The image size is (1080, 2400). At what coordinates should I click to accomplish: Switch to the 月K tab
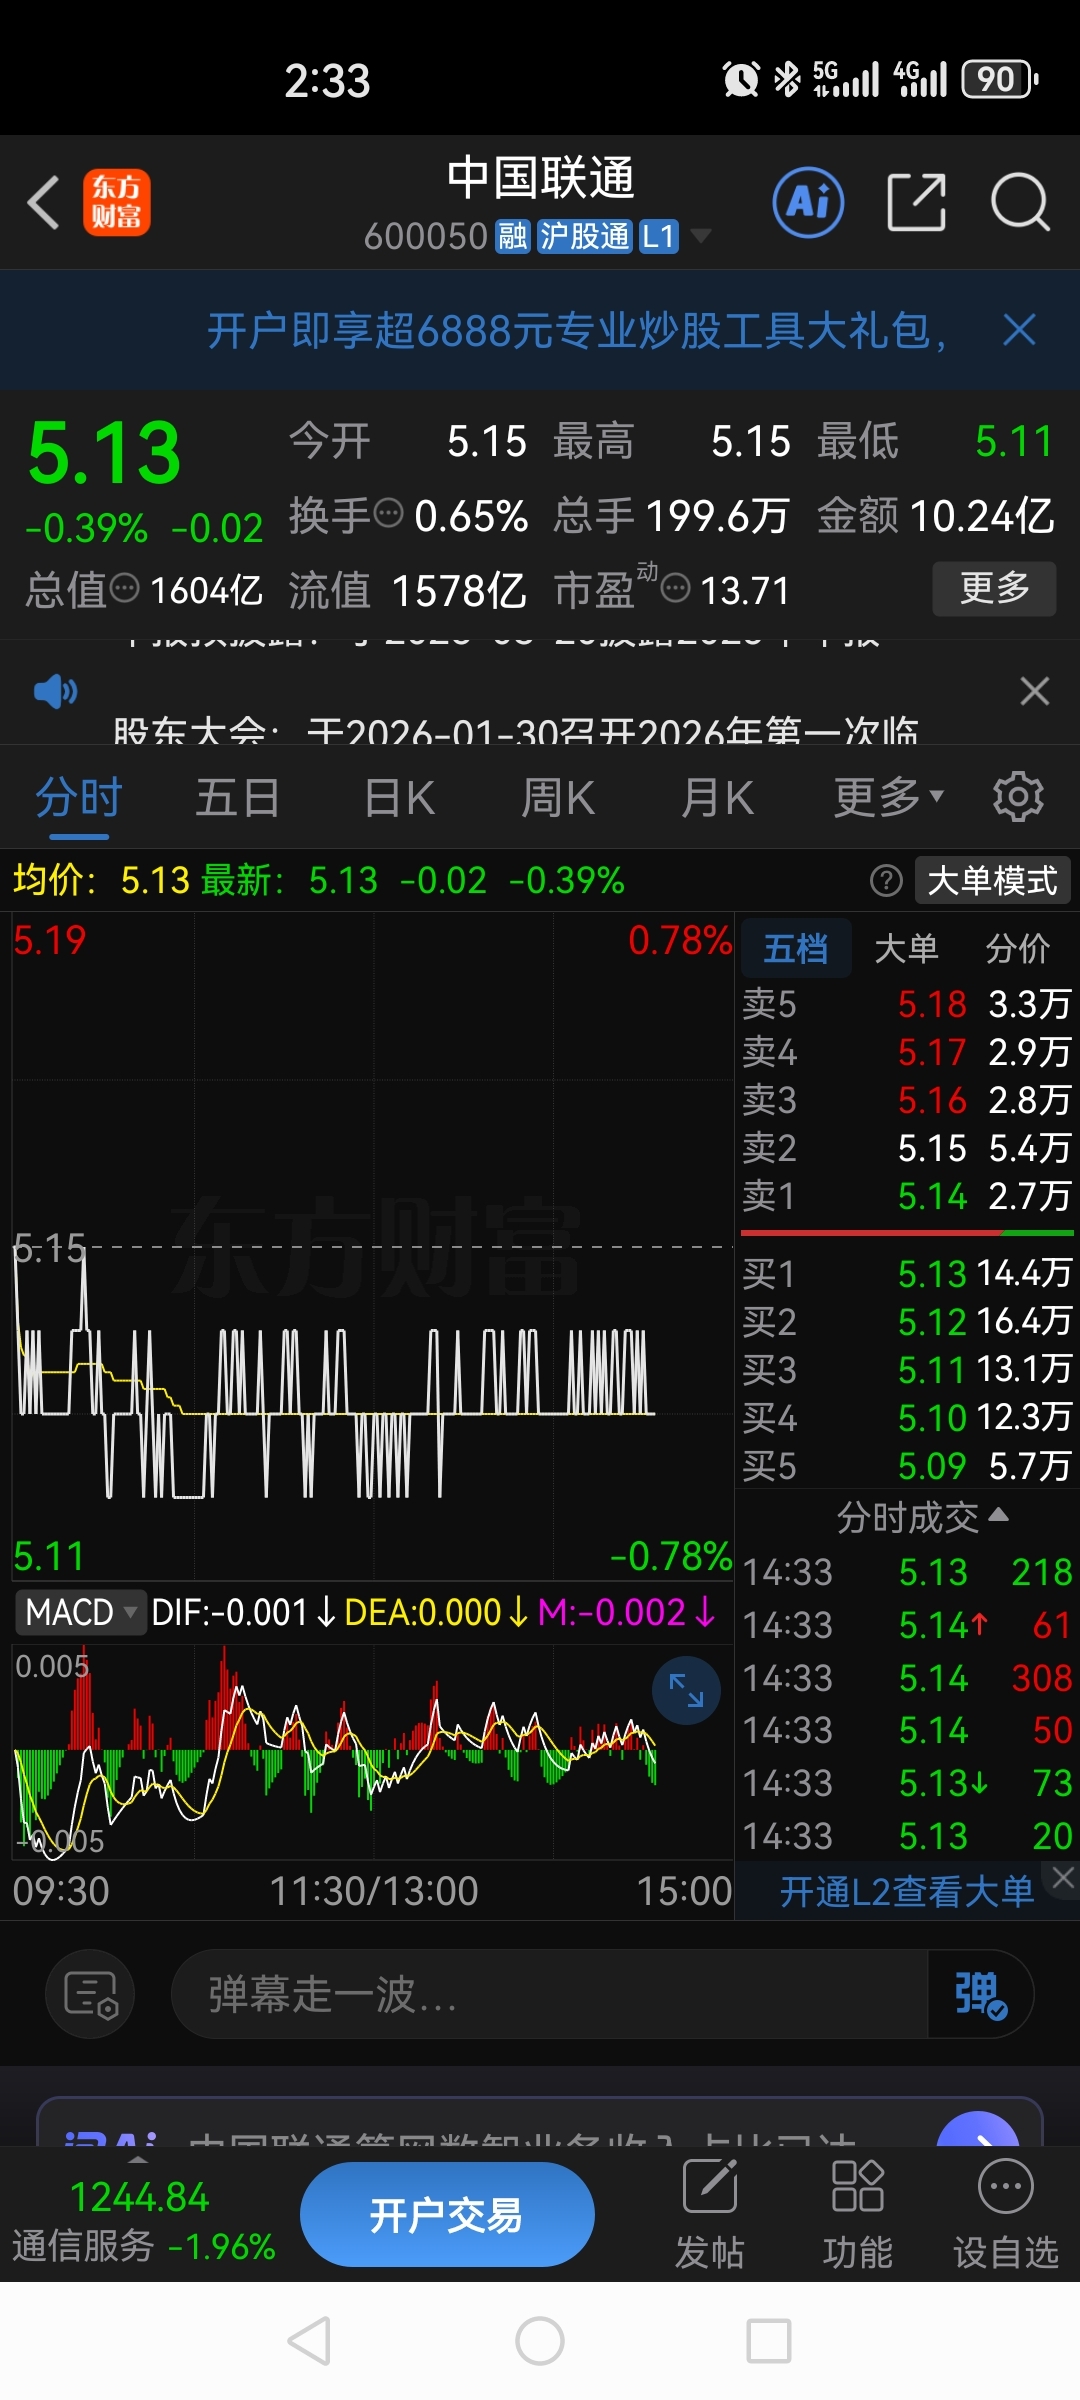[x=717, y=797]
